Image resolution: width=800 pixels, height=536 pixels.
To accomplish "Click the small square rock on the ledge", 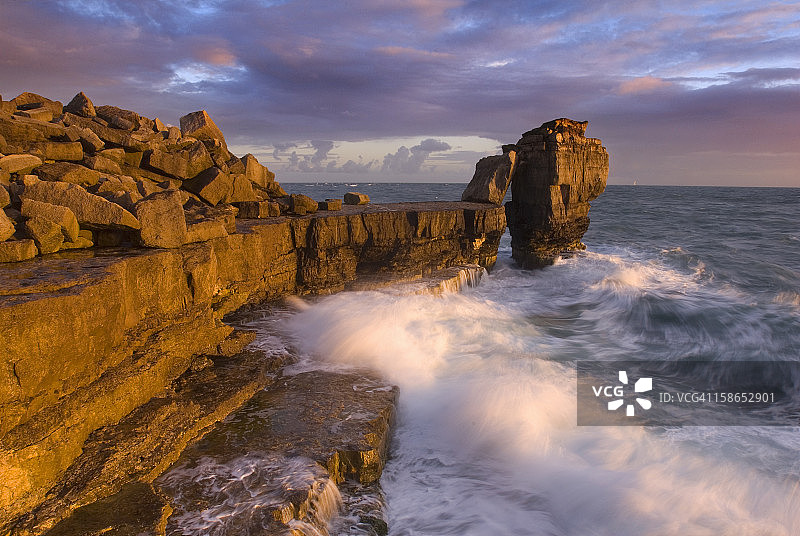I will click(355, 198).
